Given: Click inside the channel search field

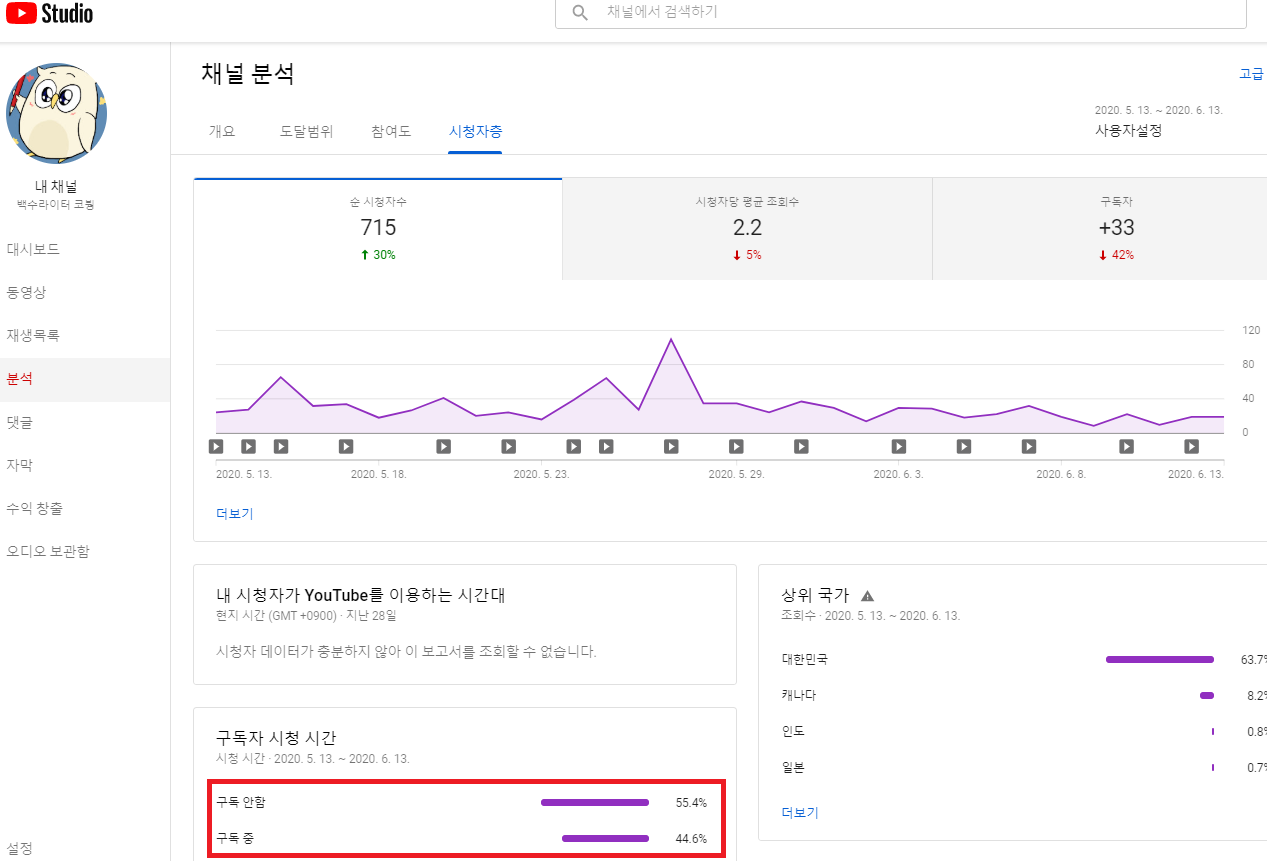Looking at the screenshot, I should [900, 13].
